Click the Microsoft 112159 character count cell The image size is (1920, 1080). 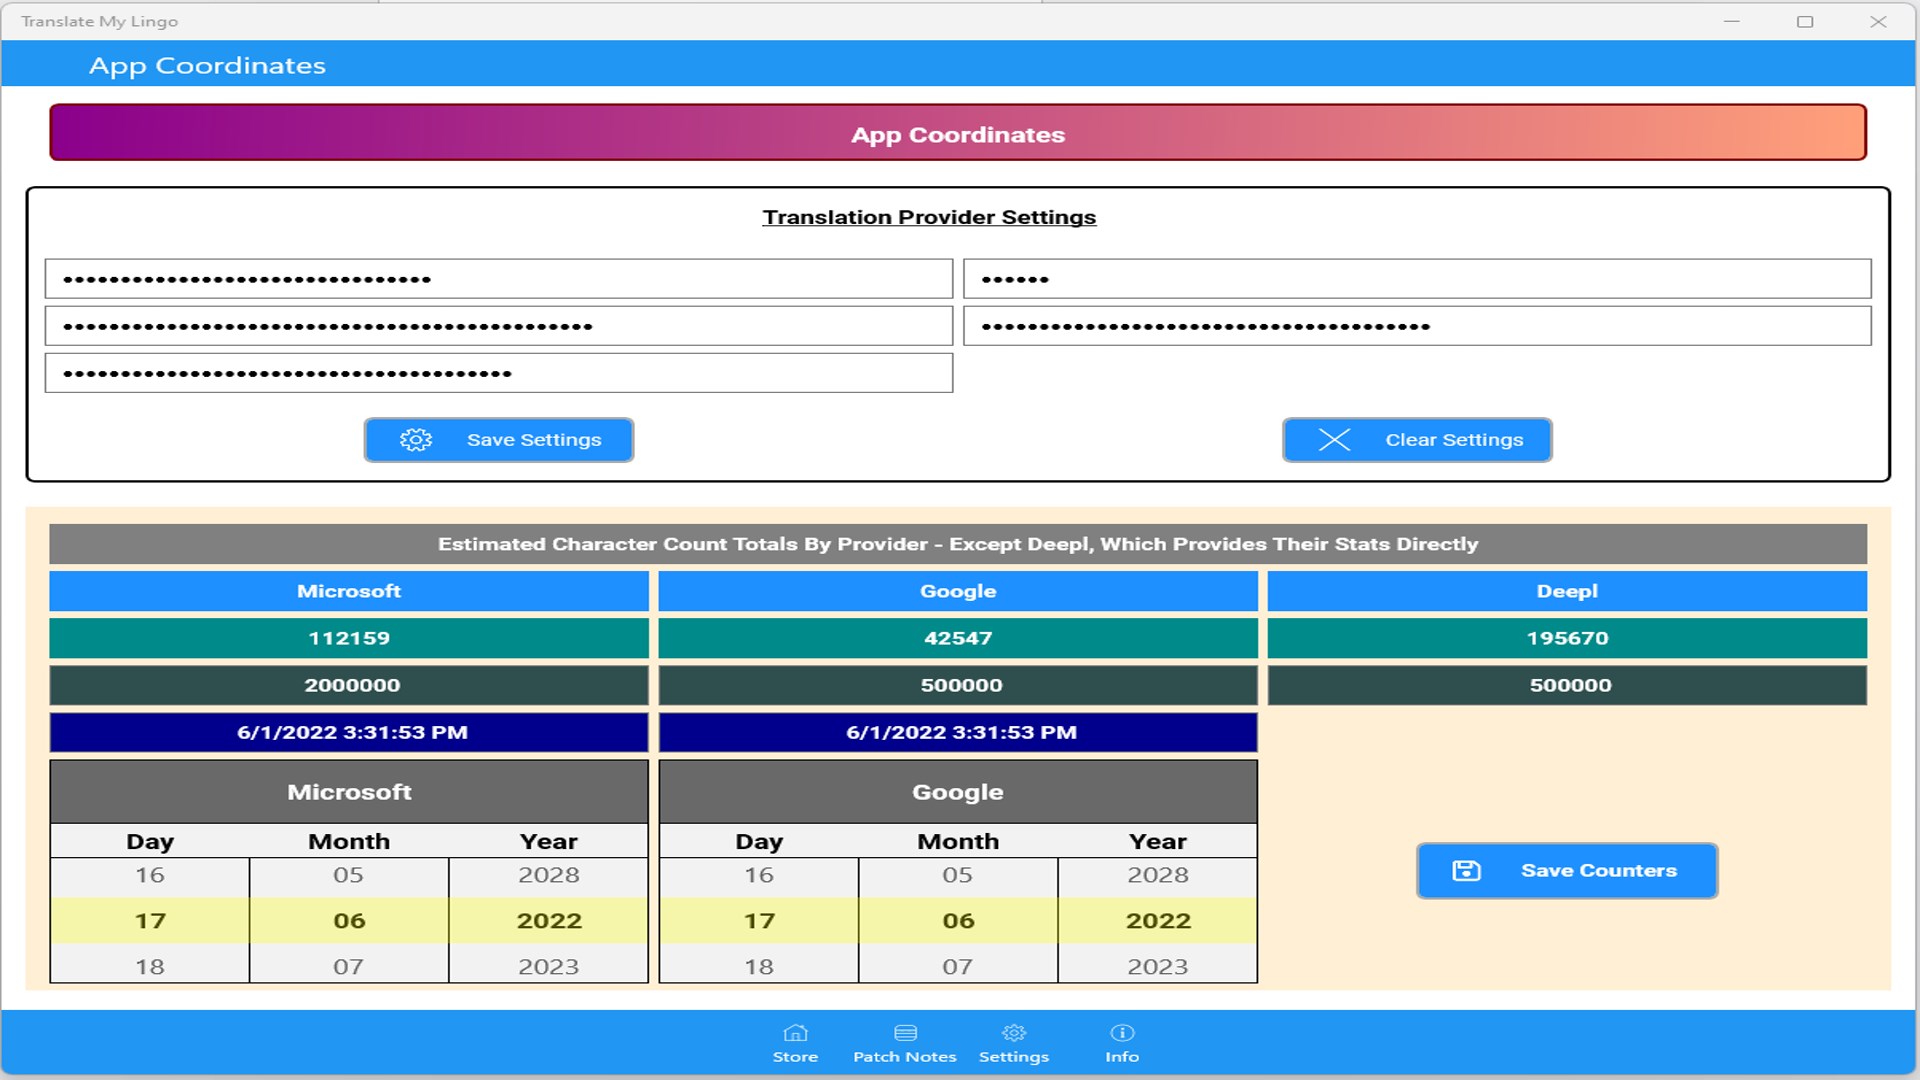349,638
